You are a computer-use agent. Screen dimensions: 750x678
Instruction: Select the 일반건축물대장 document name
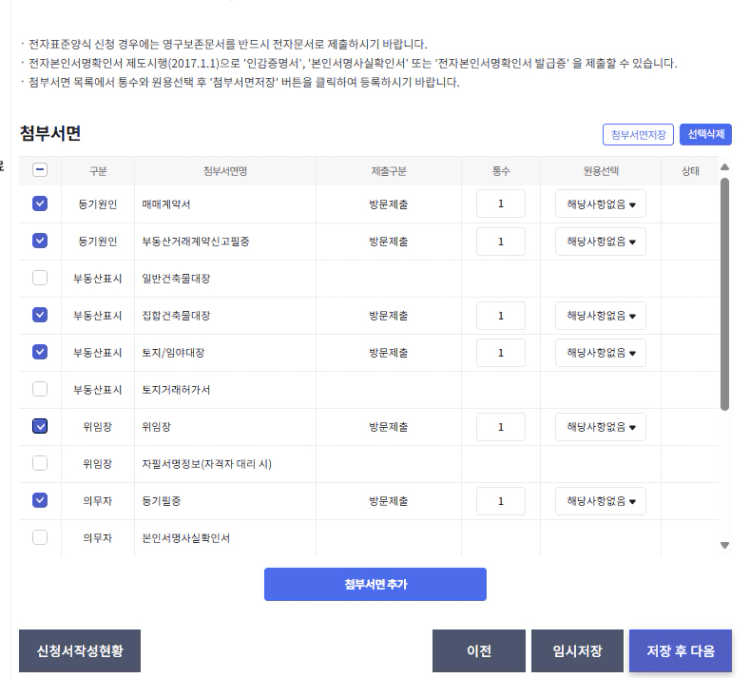[x=176, y=278]
